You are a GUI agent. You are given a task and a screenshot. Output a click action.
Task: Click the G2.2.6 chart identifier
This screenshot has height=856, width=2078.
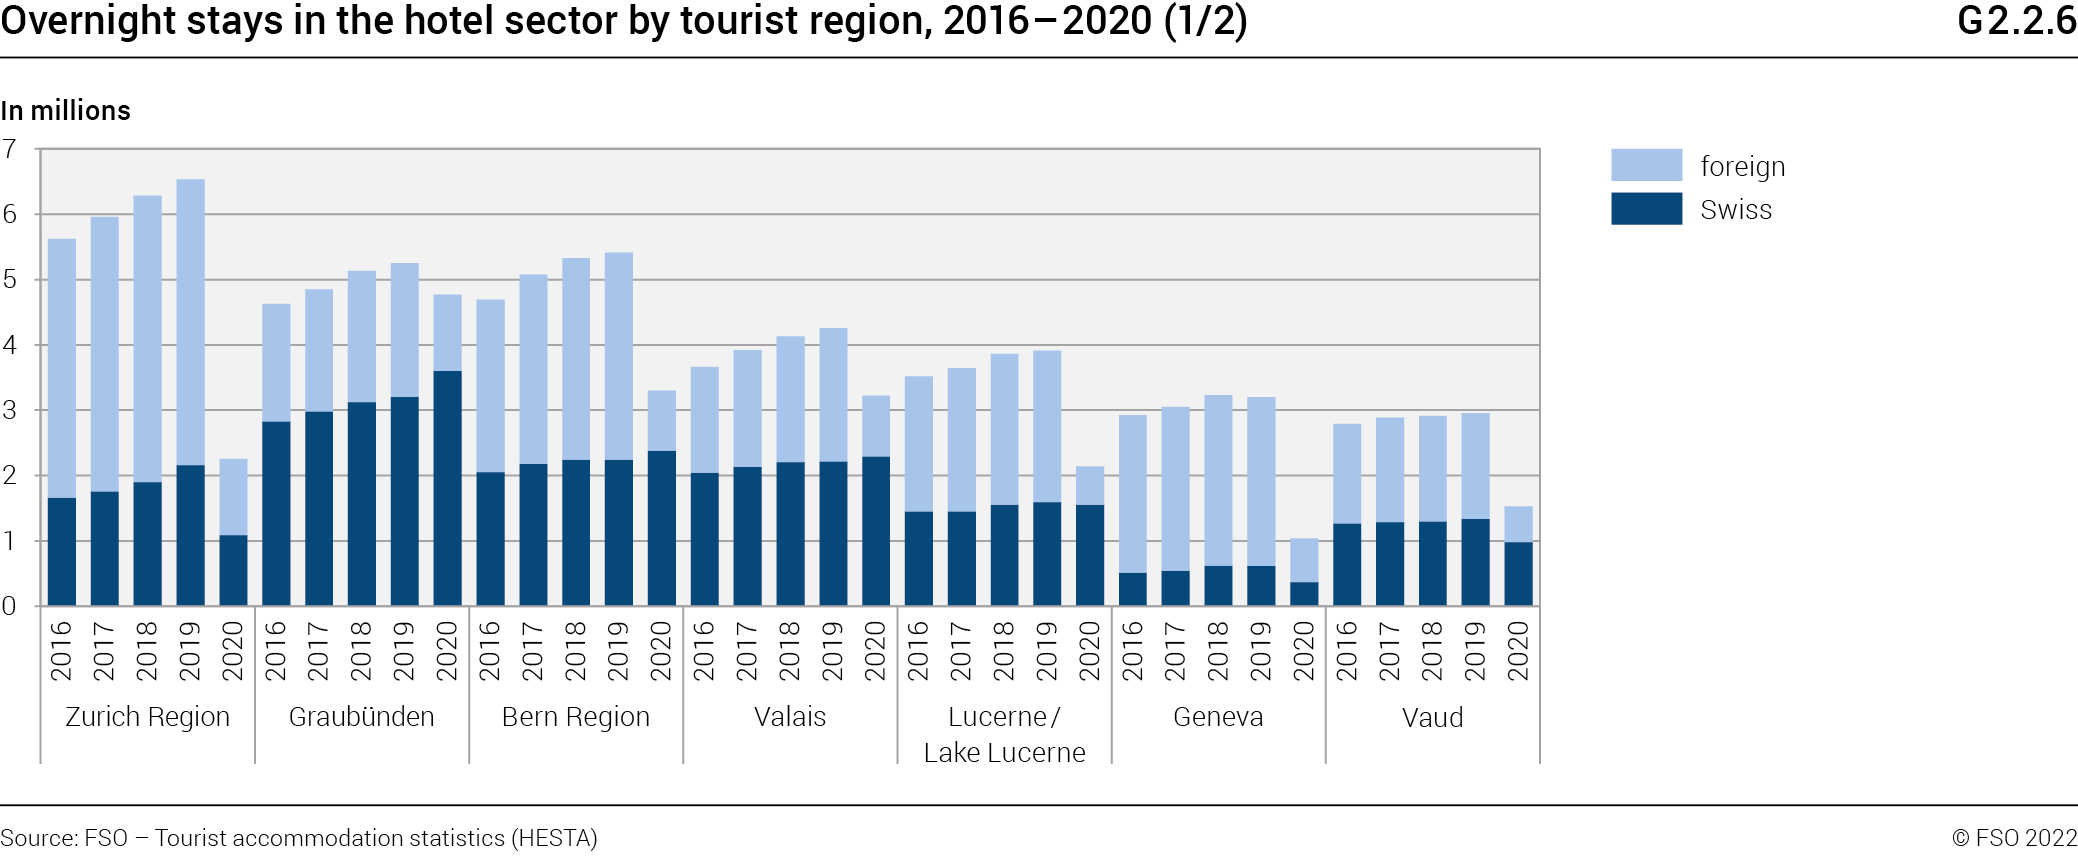click(x=2016, y=21)
